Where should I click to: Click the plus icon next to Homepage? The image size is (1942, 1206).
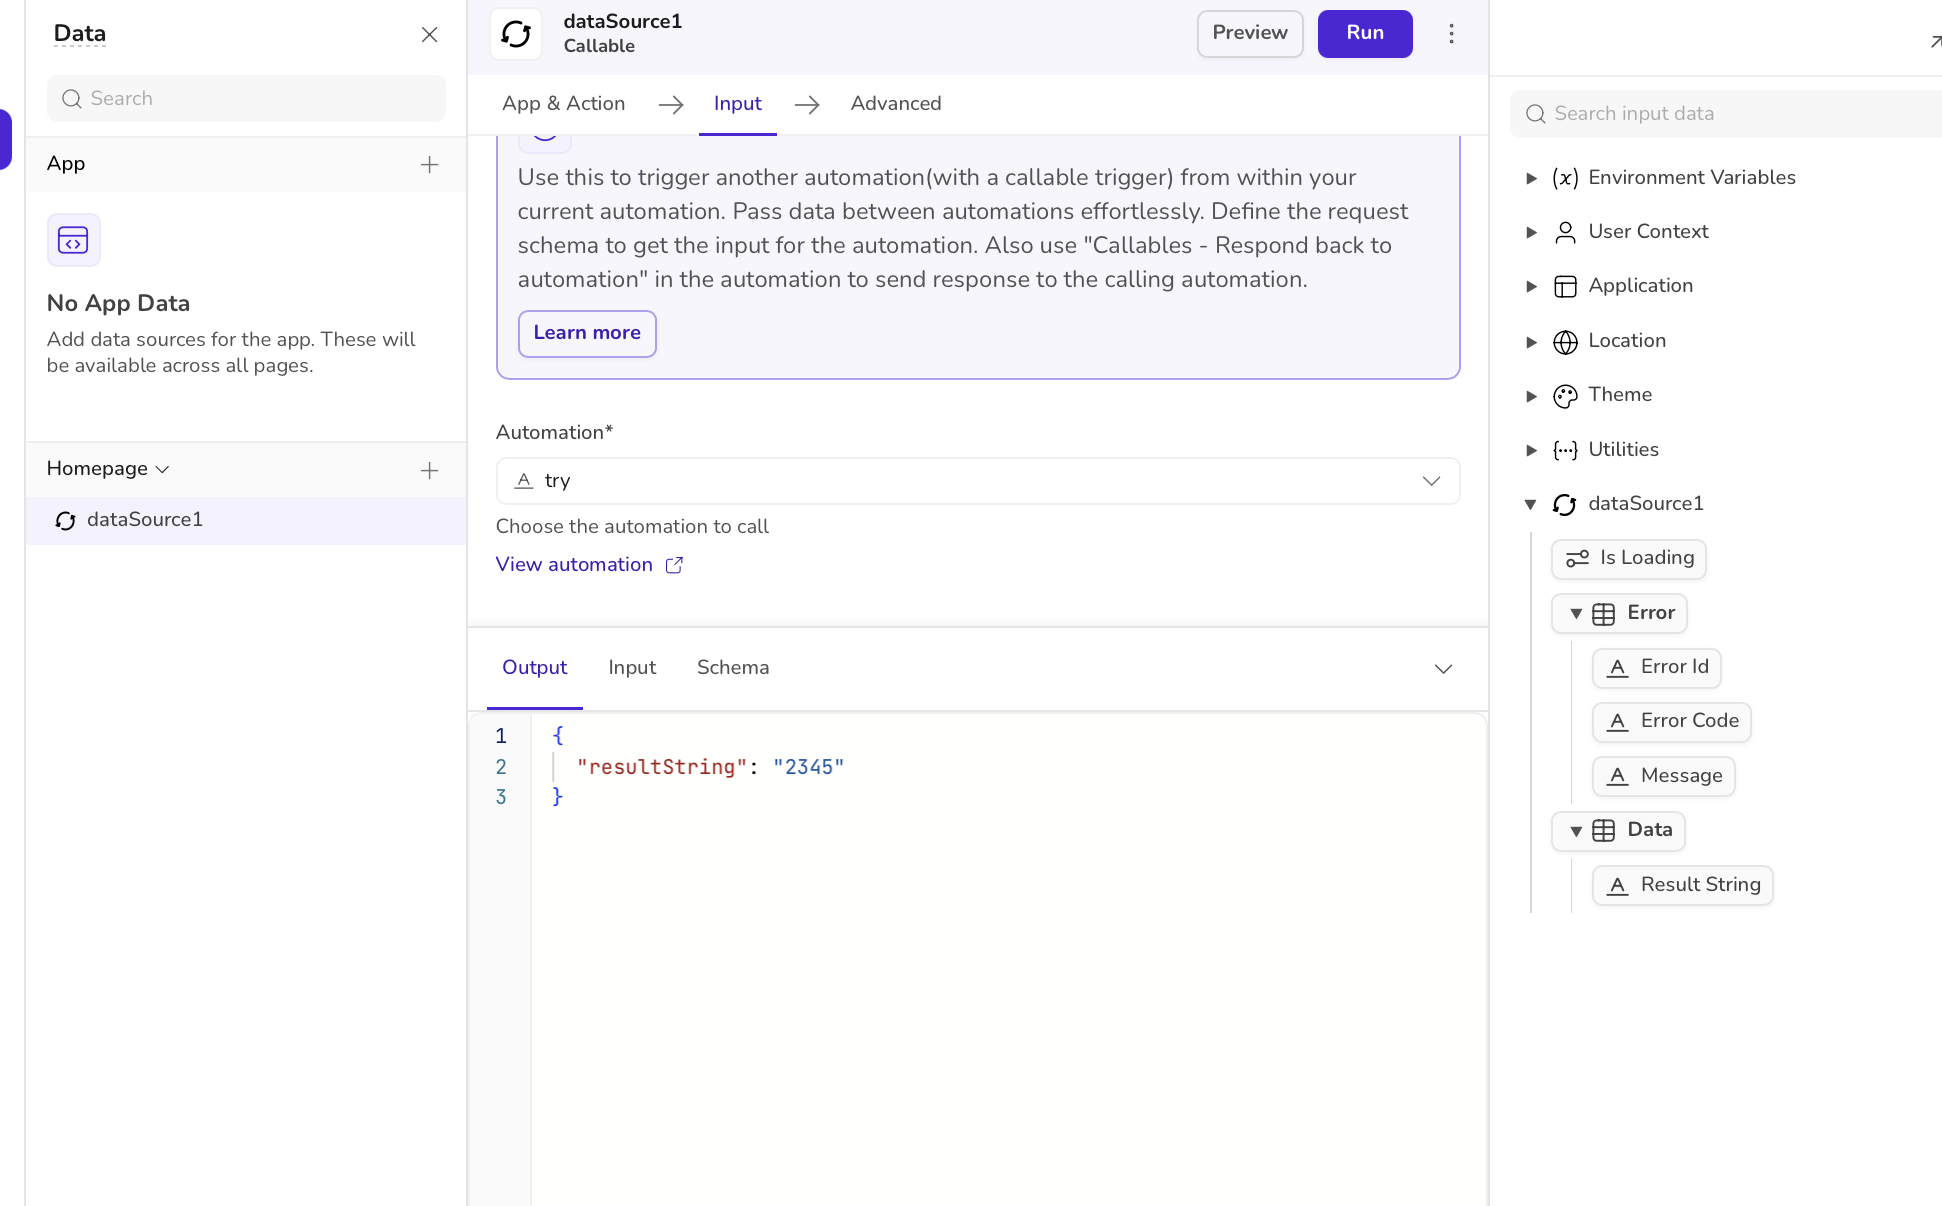(429, 470)
